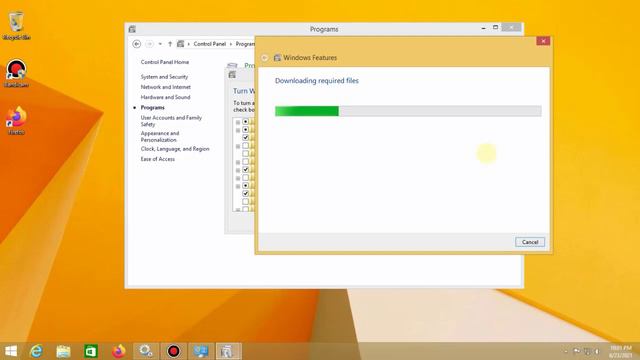
Task: Click the Downloading required files progress bar
Action: coord(408,111)
